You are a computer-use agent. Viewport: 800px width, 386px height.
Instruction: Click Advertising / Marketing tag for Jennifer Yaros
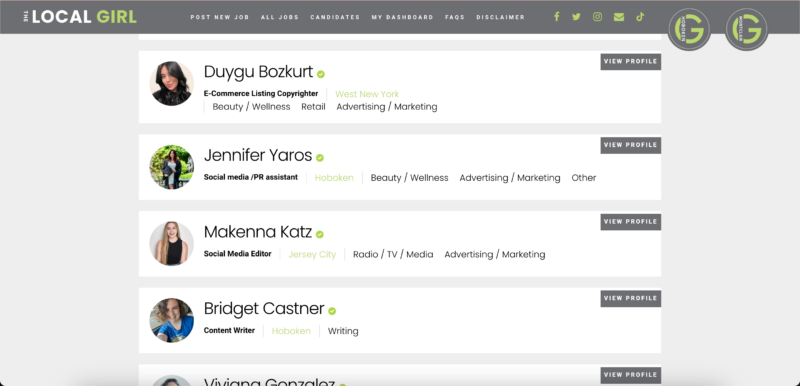[510, 178]
